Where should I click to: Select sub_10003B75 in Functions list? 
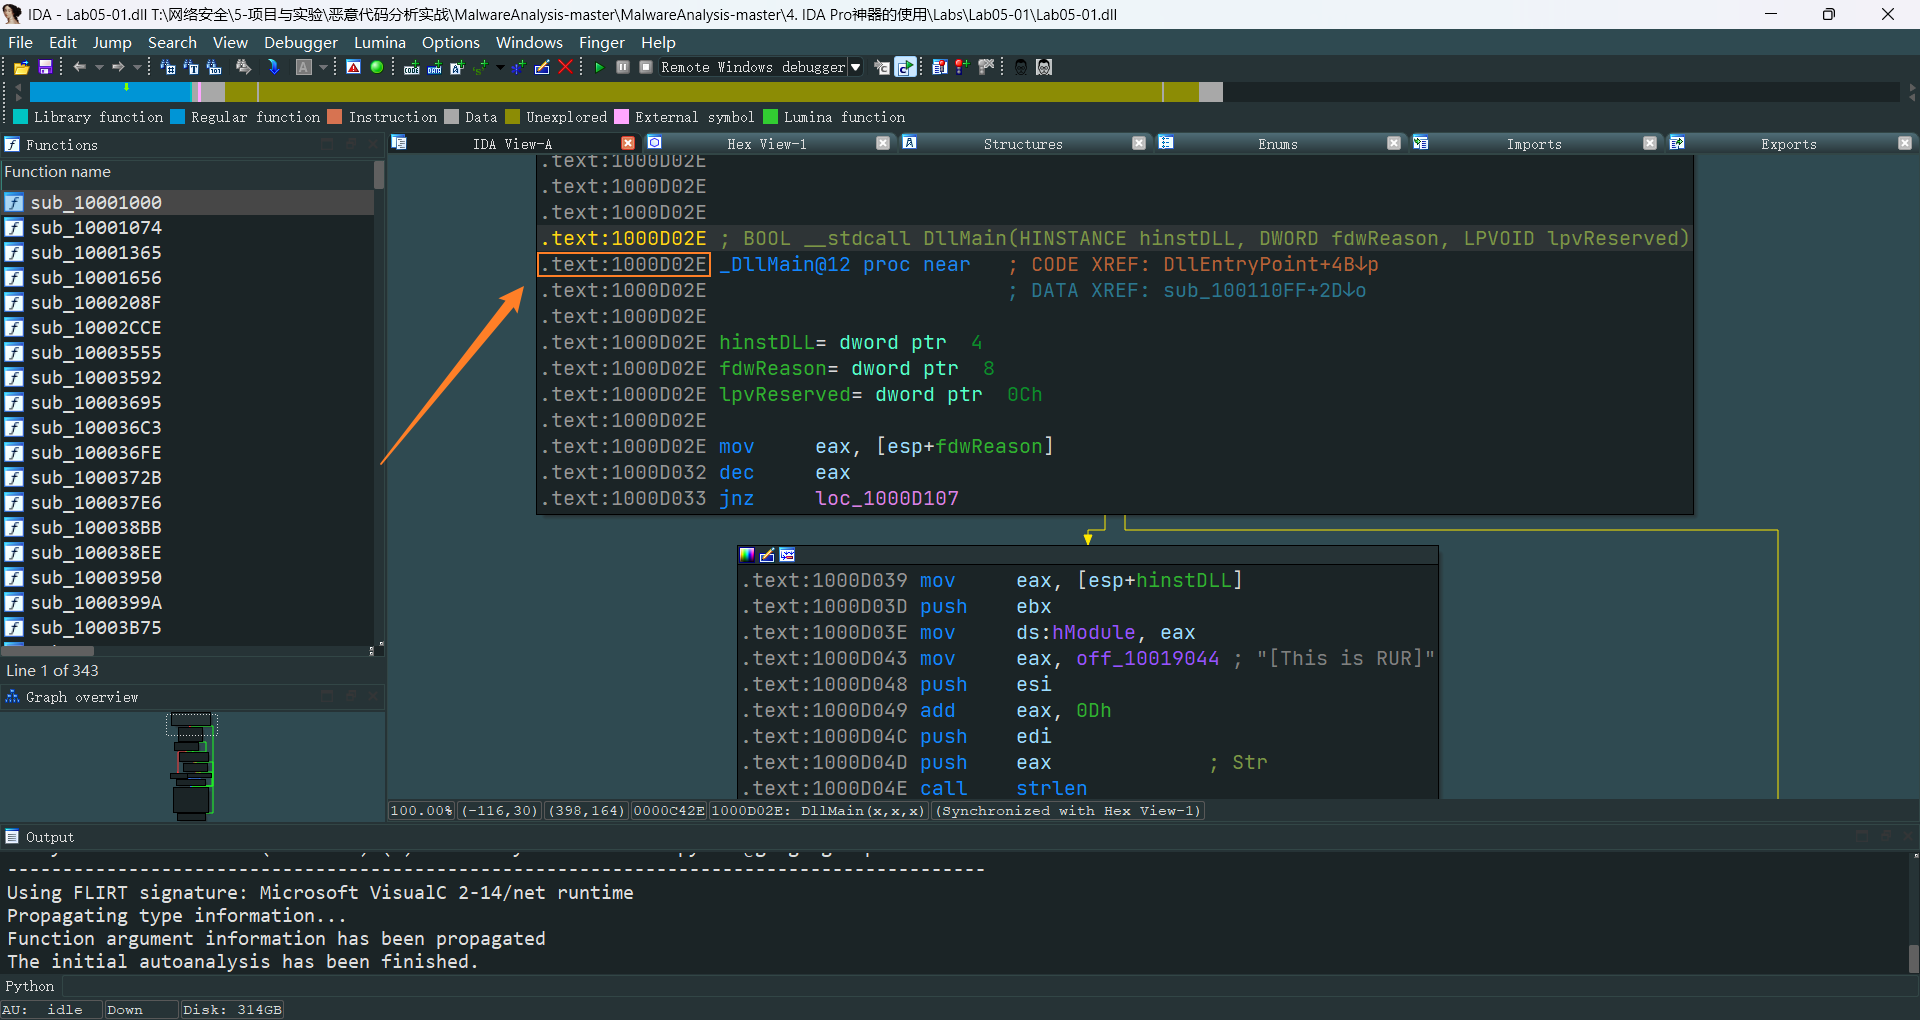(188, 627)
